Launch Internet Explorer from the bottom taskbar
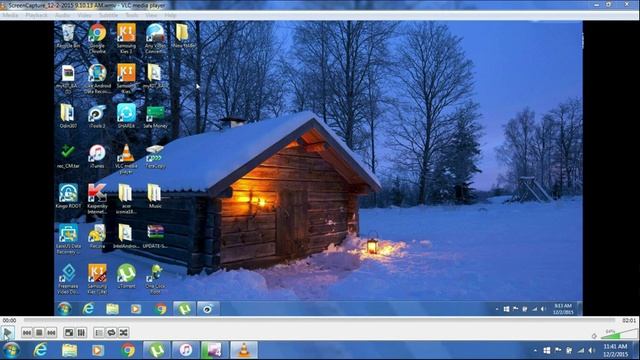Screen dimensions: 640x360 click(x=40, y=350)
